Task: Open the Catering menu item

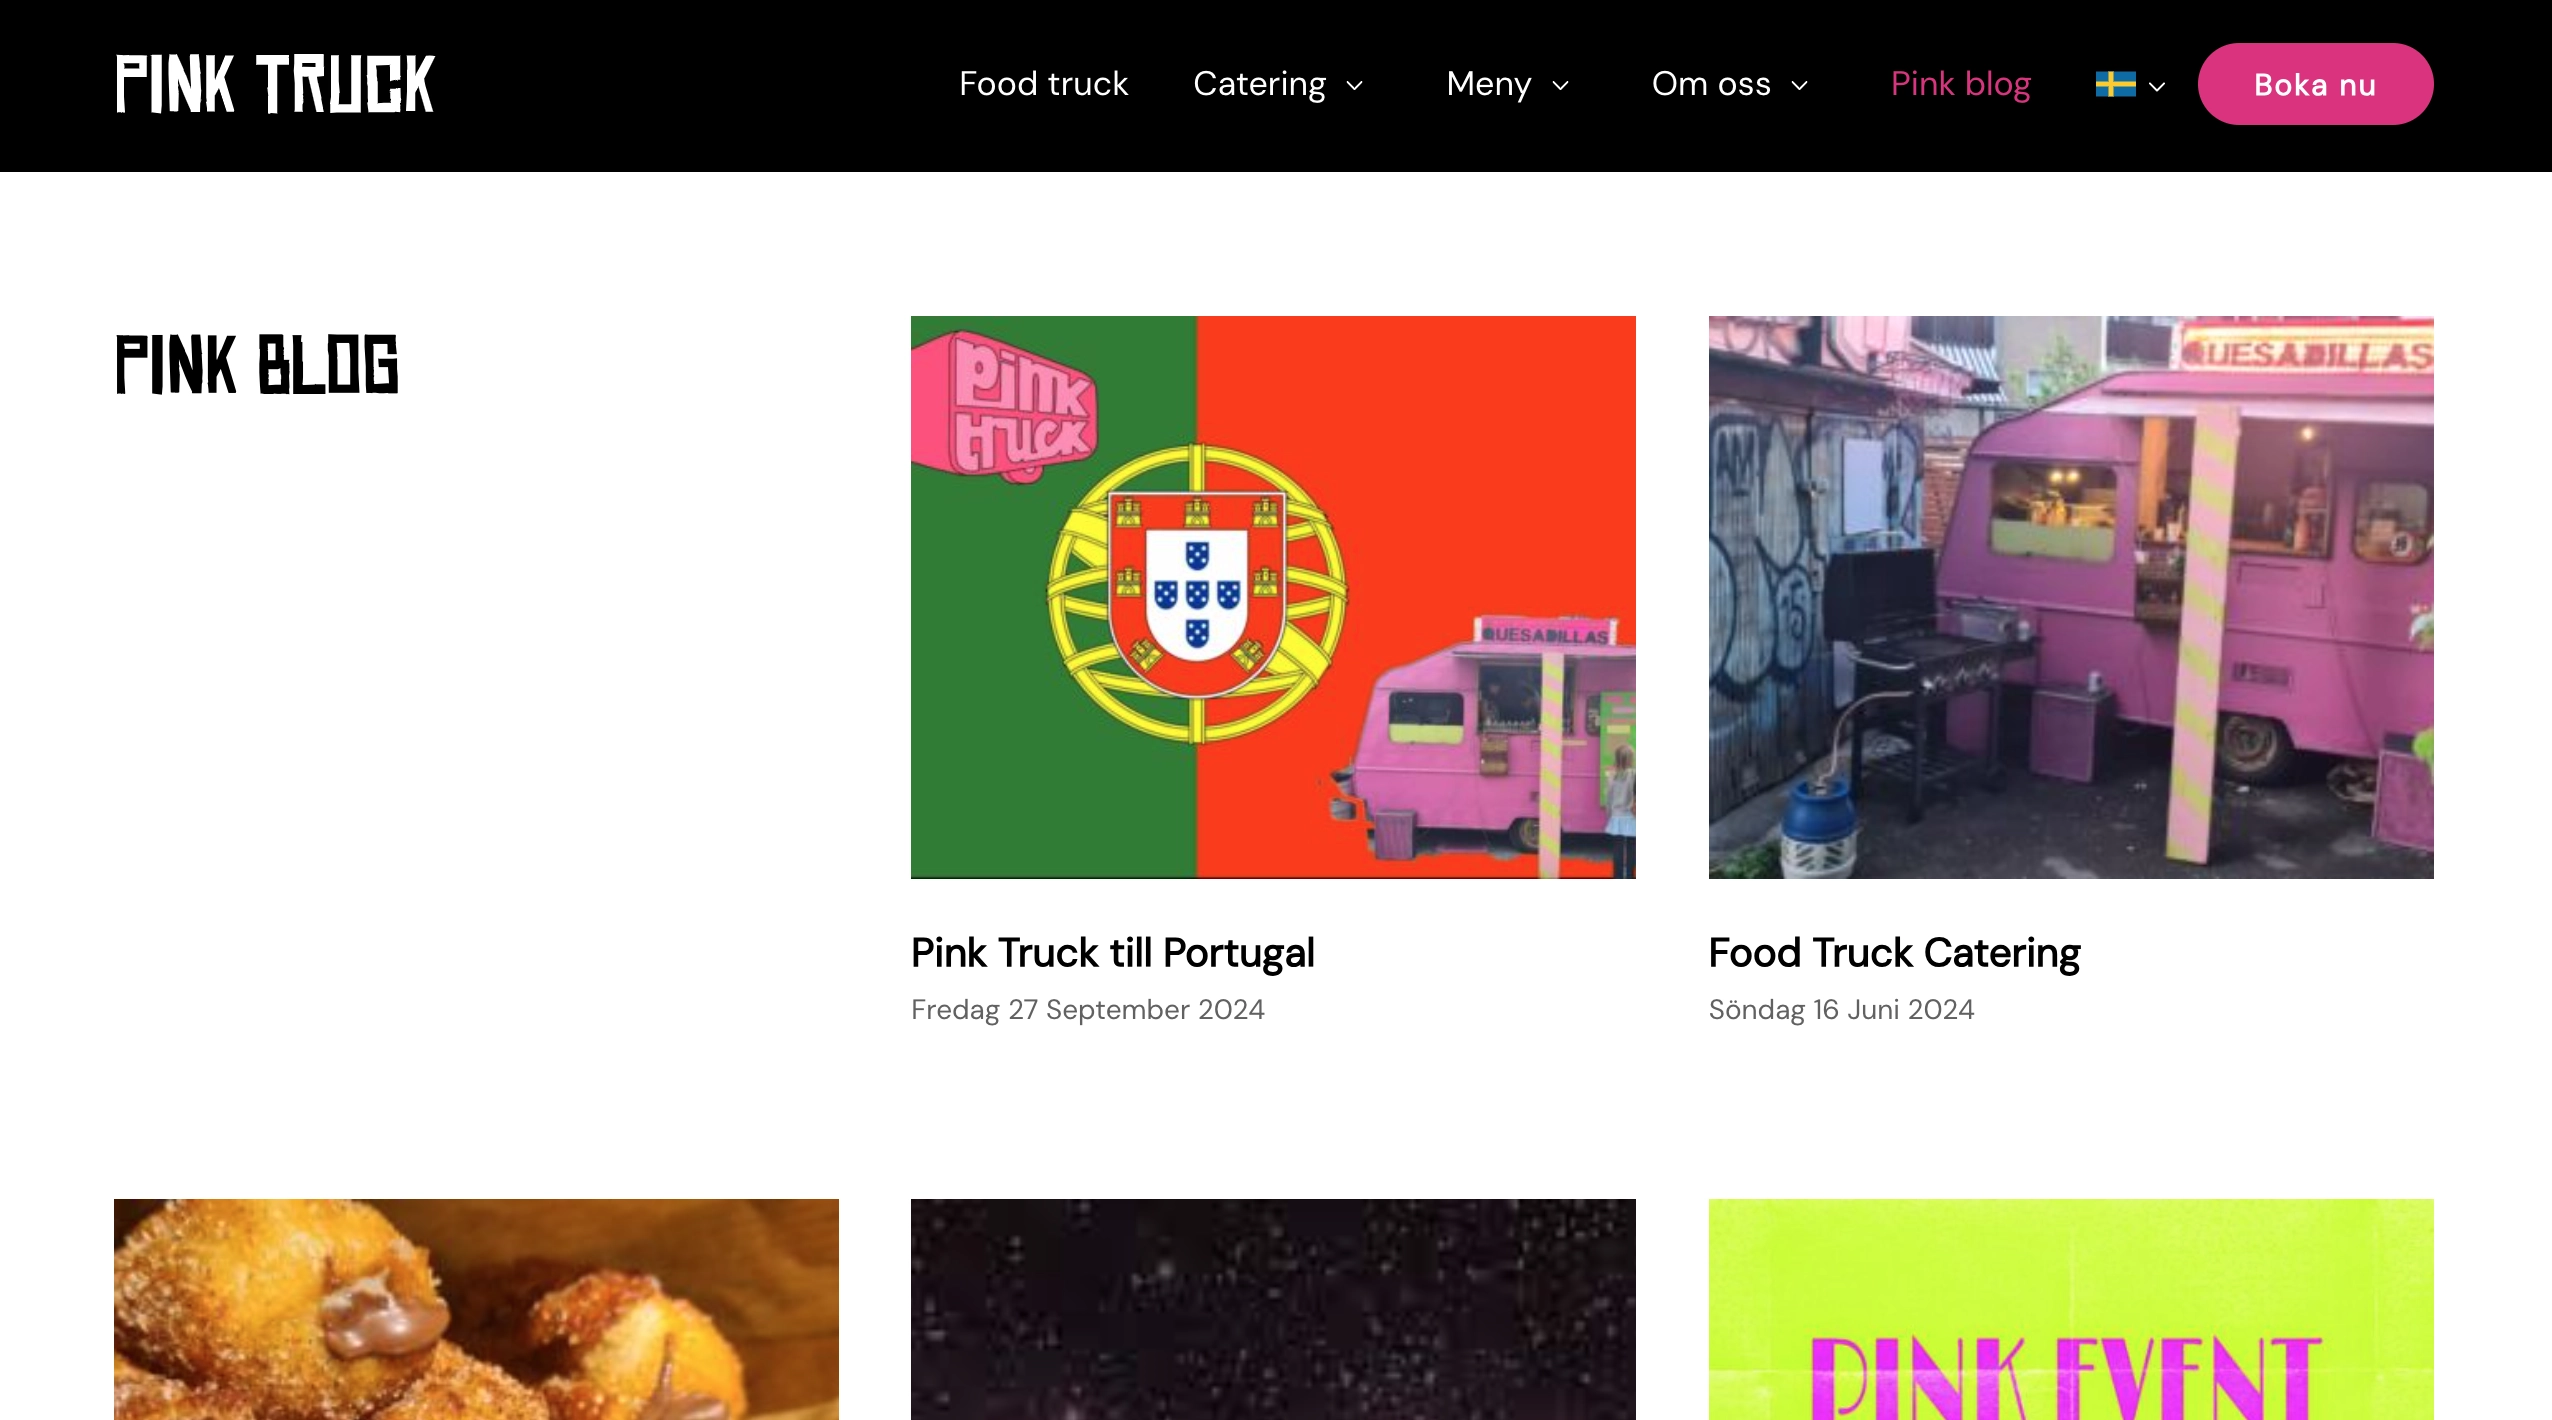Action: tap(1259, 84)
